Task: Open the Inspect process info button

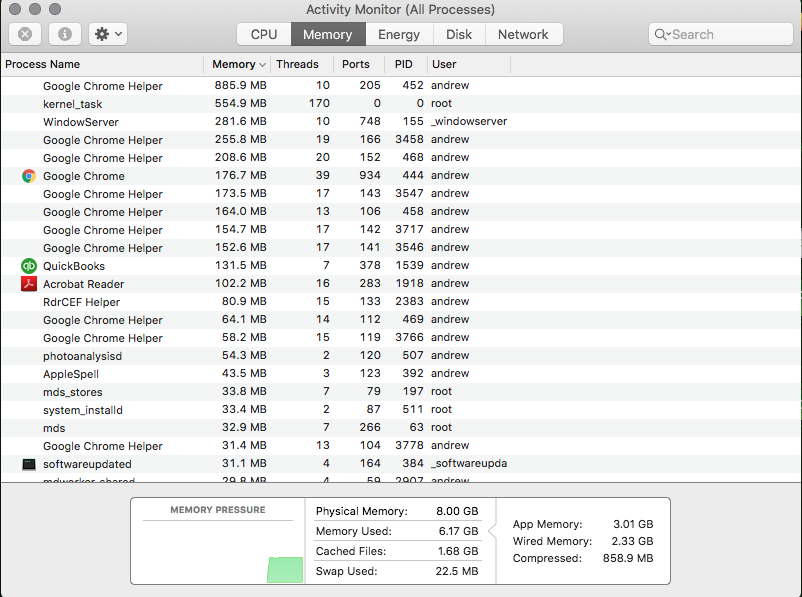Action: click(64, 34)
